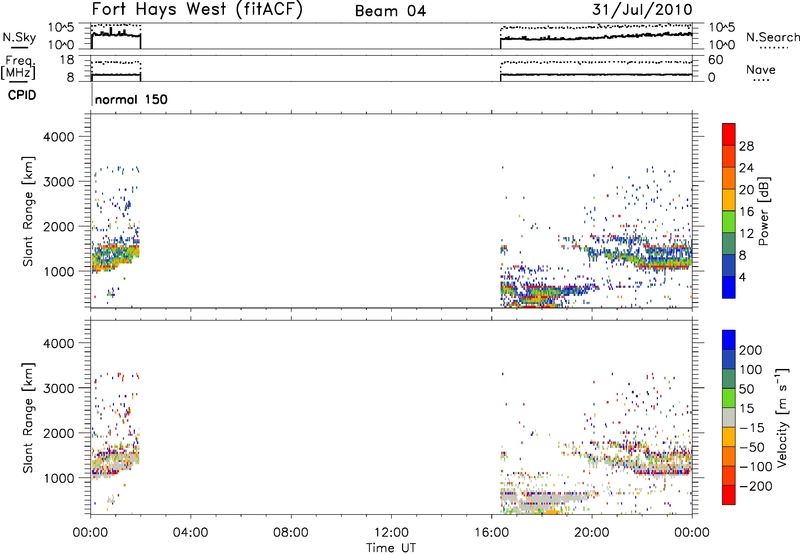Click the '18' frequency axis tick label

[67, 60]
